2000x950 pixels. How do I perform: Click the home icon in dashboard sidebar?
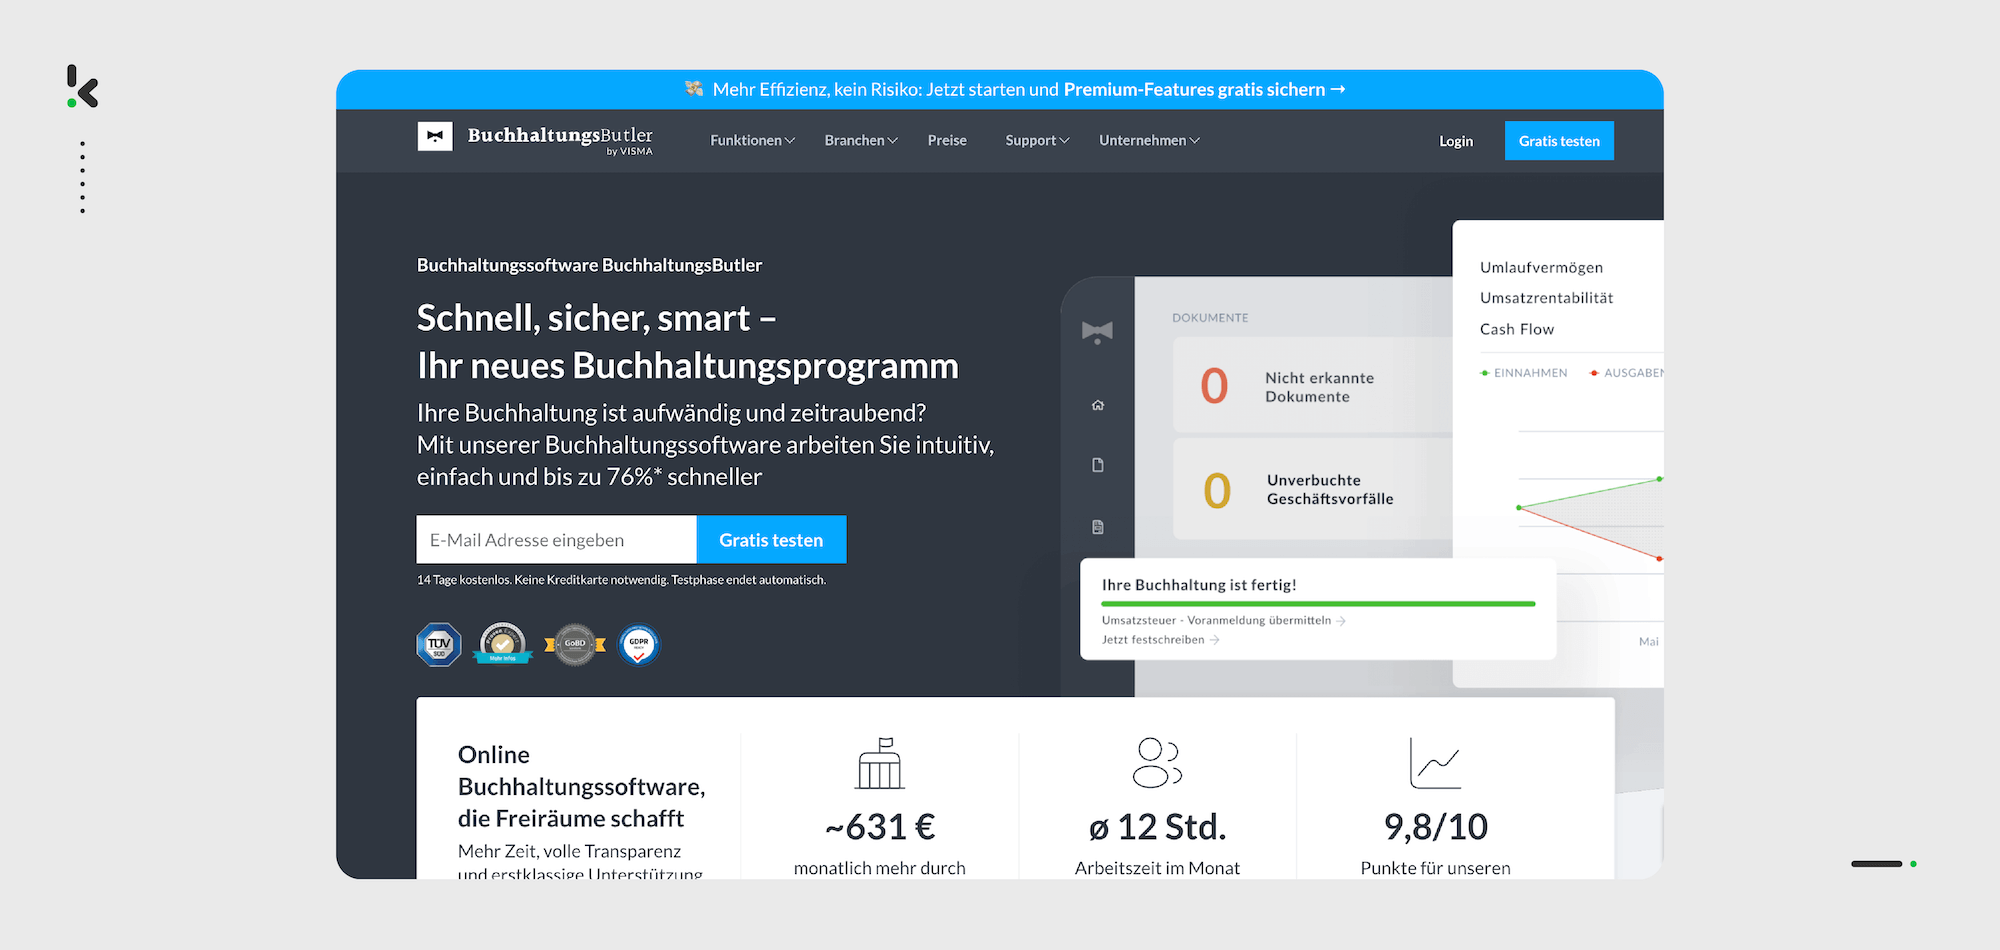click(1098, 405)
